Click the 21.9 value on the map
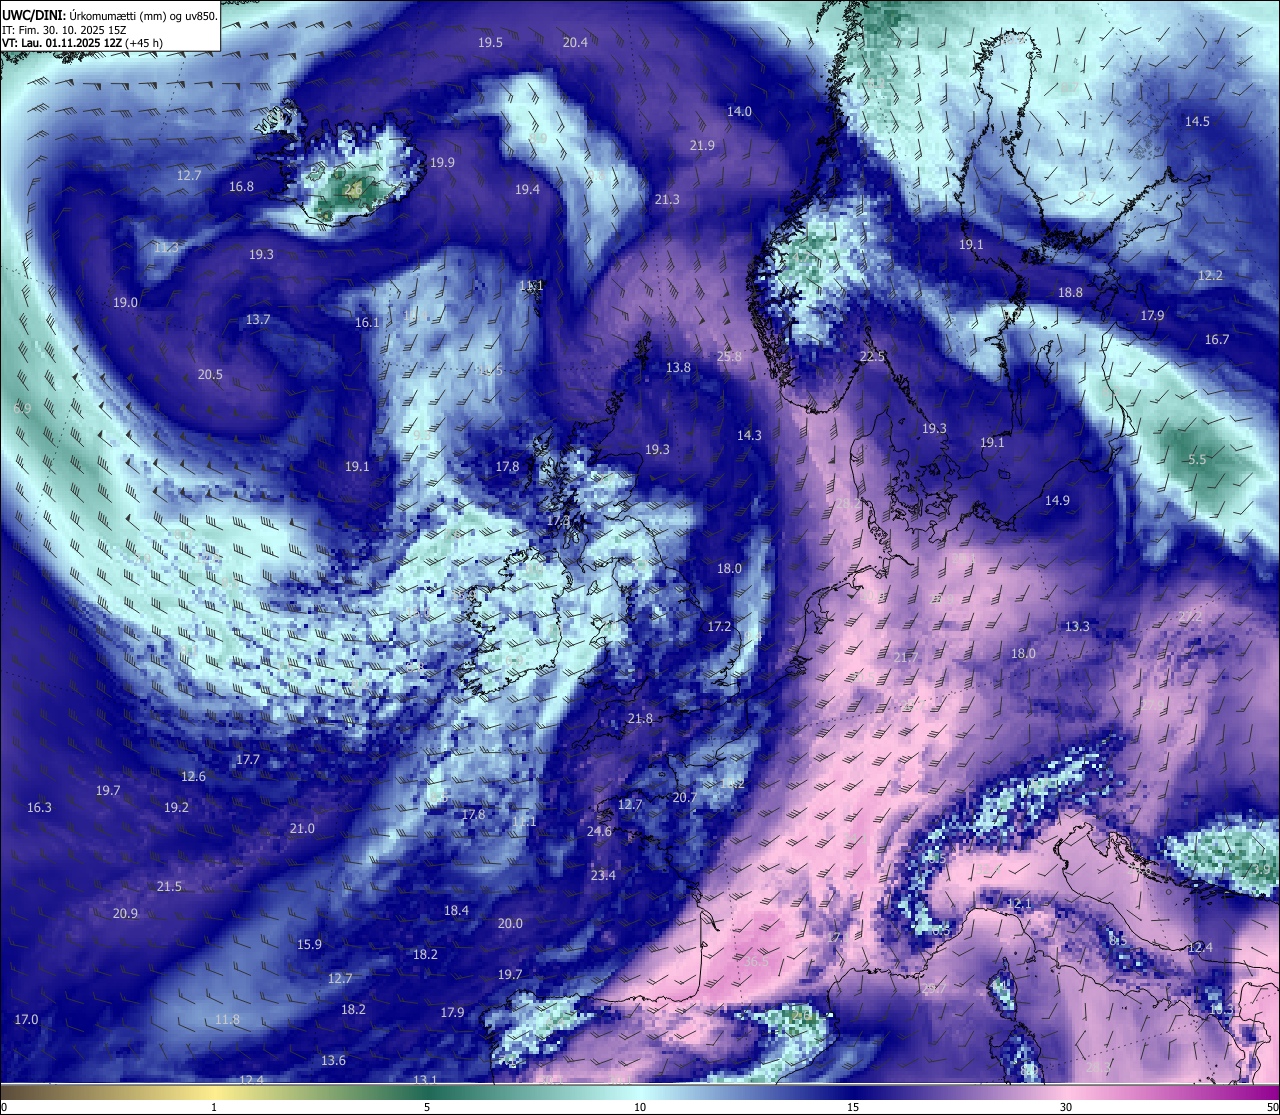Image resolution: width=1280 pixels, height=1115 pixels. click(702, 146)
